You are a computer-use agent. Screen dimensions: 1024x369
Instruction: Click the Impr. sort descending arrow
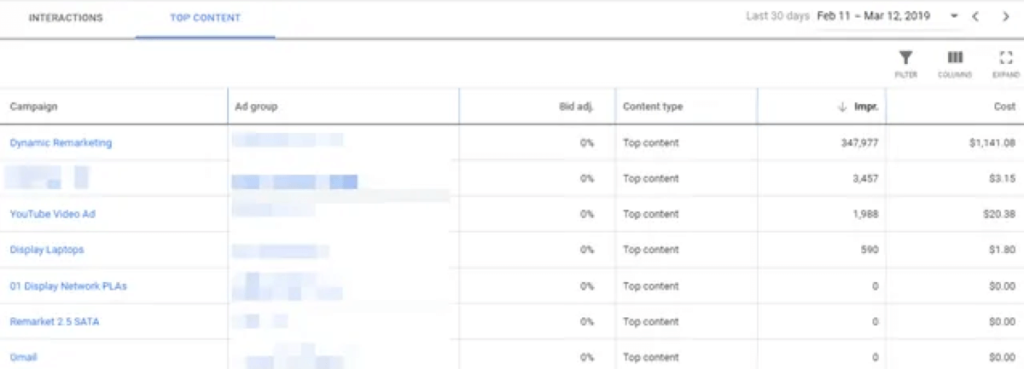pos(842,106)
